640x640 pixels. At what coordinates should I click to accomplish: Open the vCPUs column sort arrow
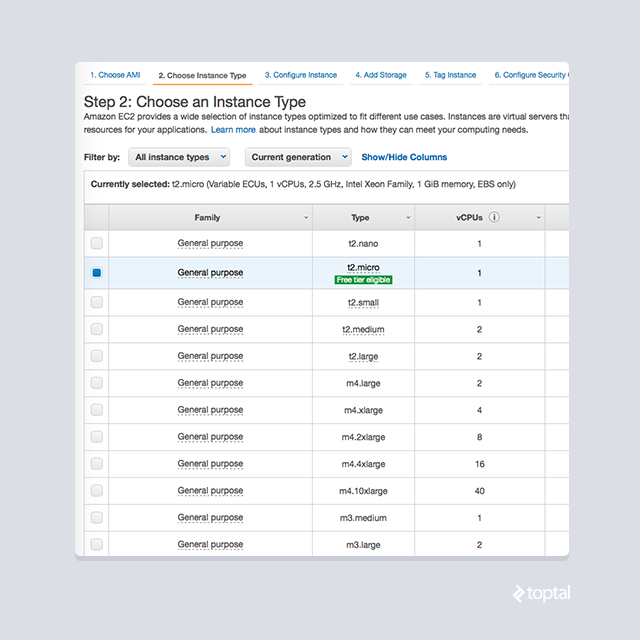click(x=538, y=218)
